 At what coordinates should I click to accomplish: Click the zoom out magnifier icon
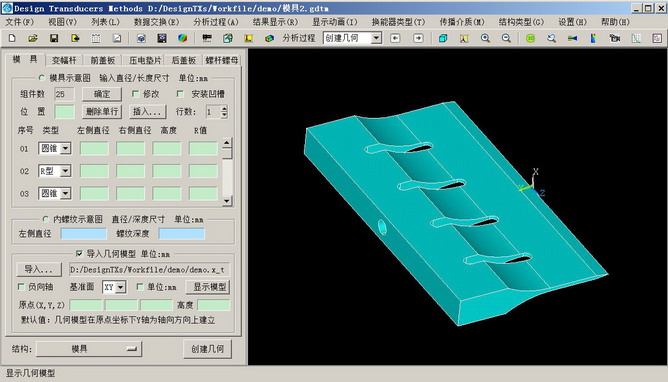pos(506,38)
